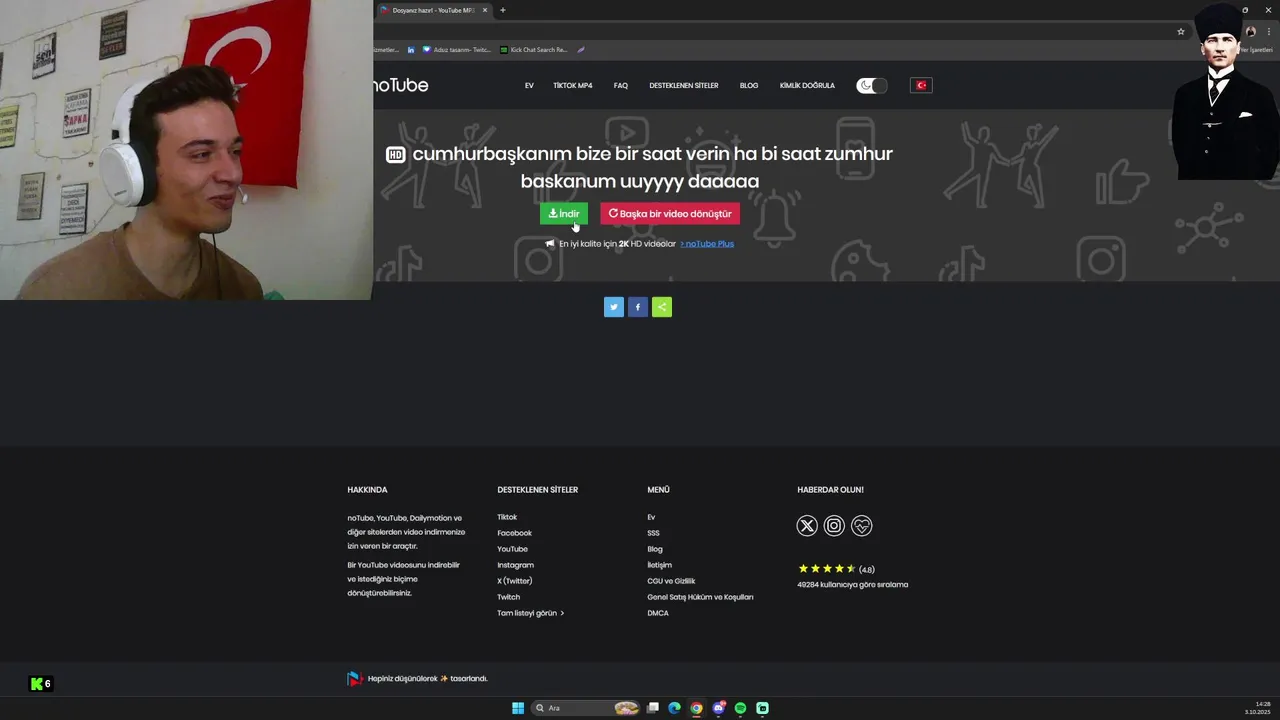Open Spotify from the taskbar
The image size is (1280, 720).
[x=741, y=708]
